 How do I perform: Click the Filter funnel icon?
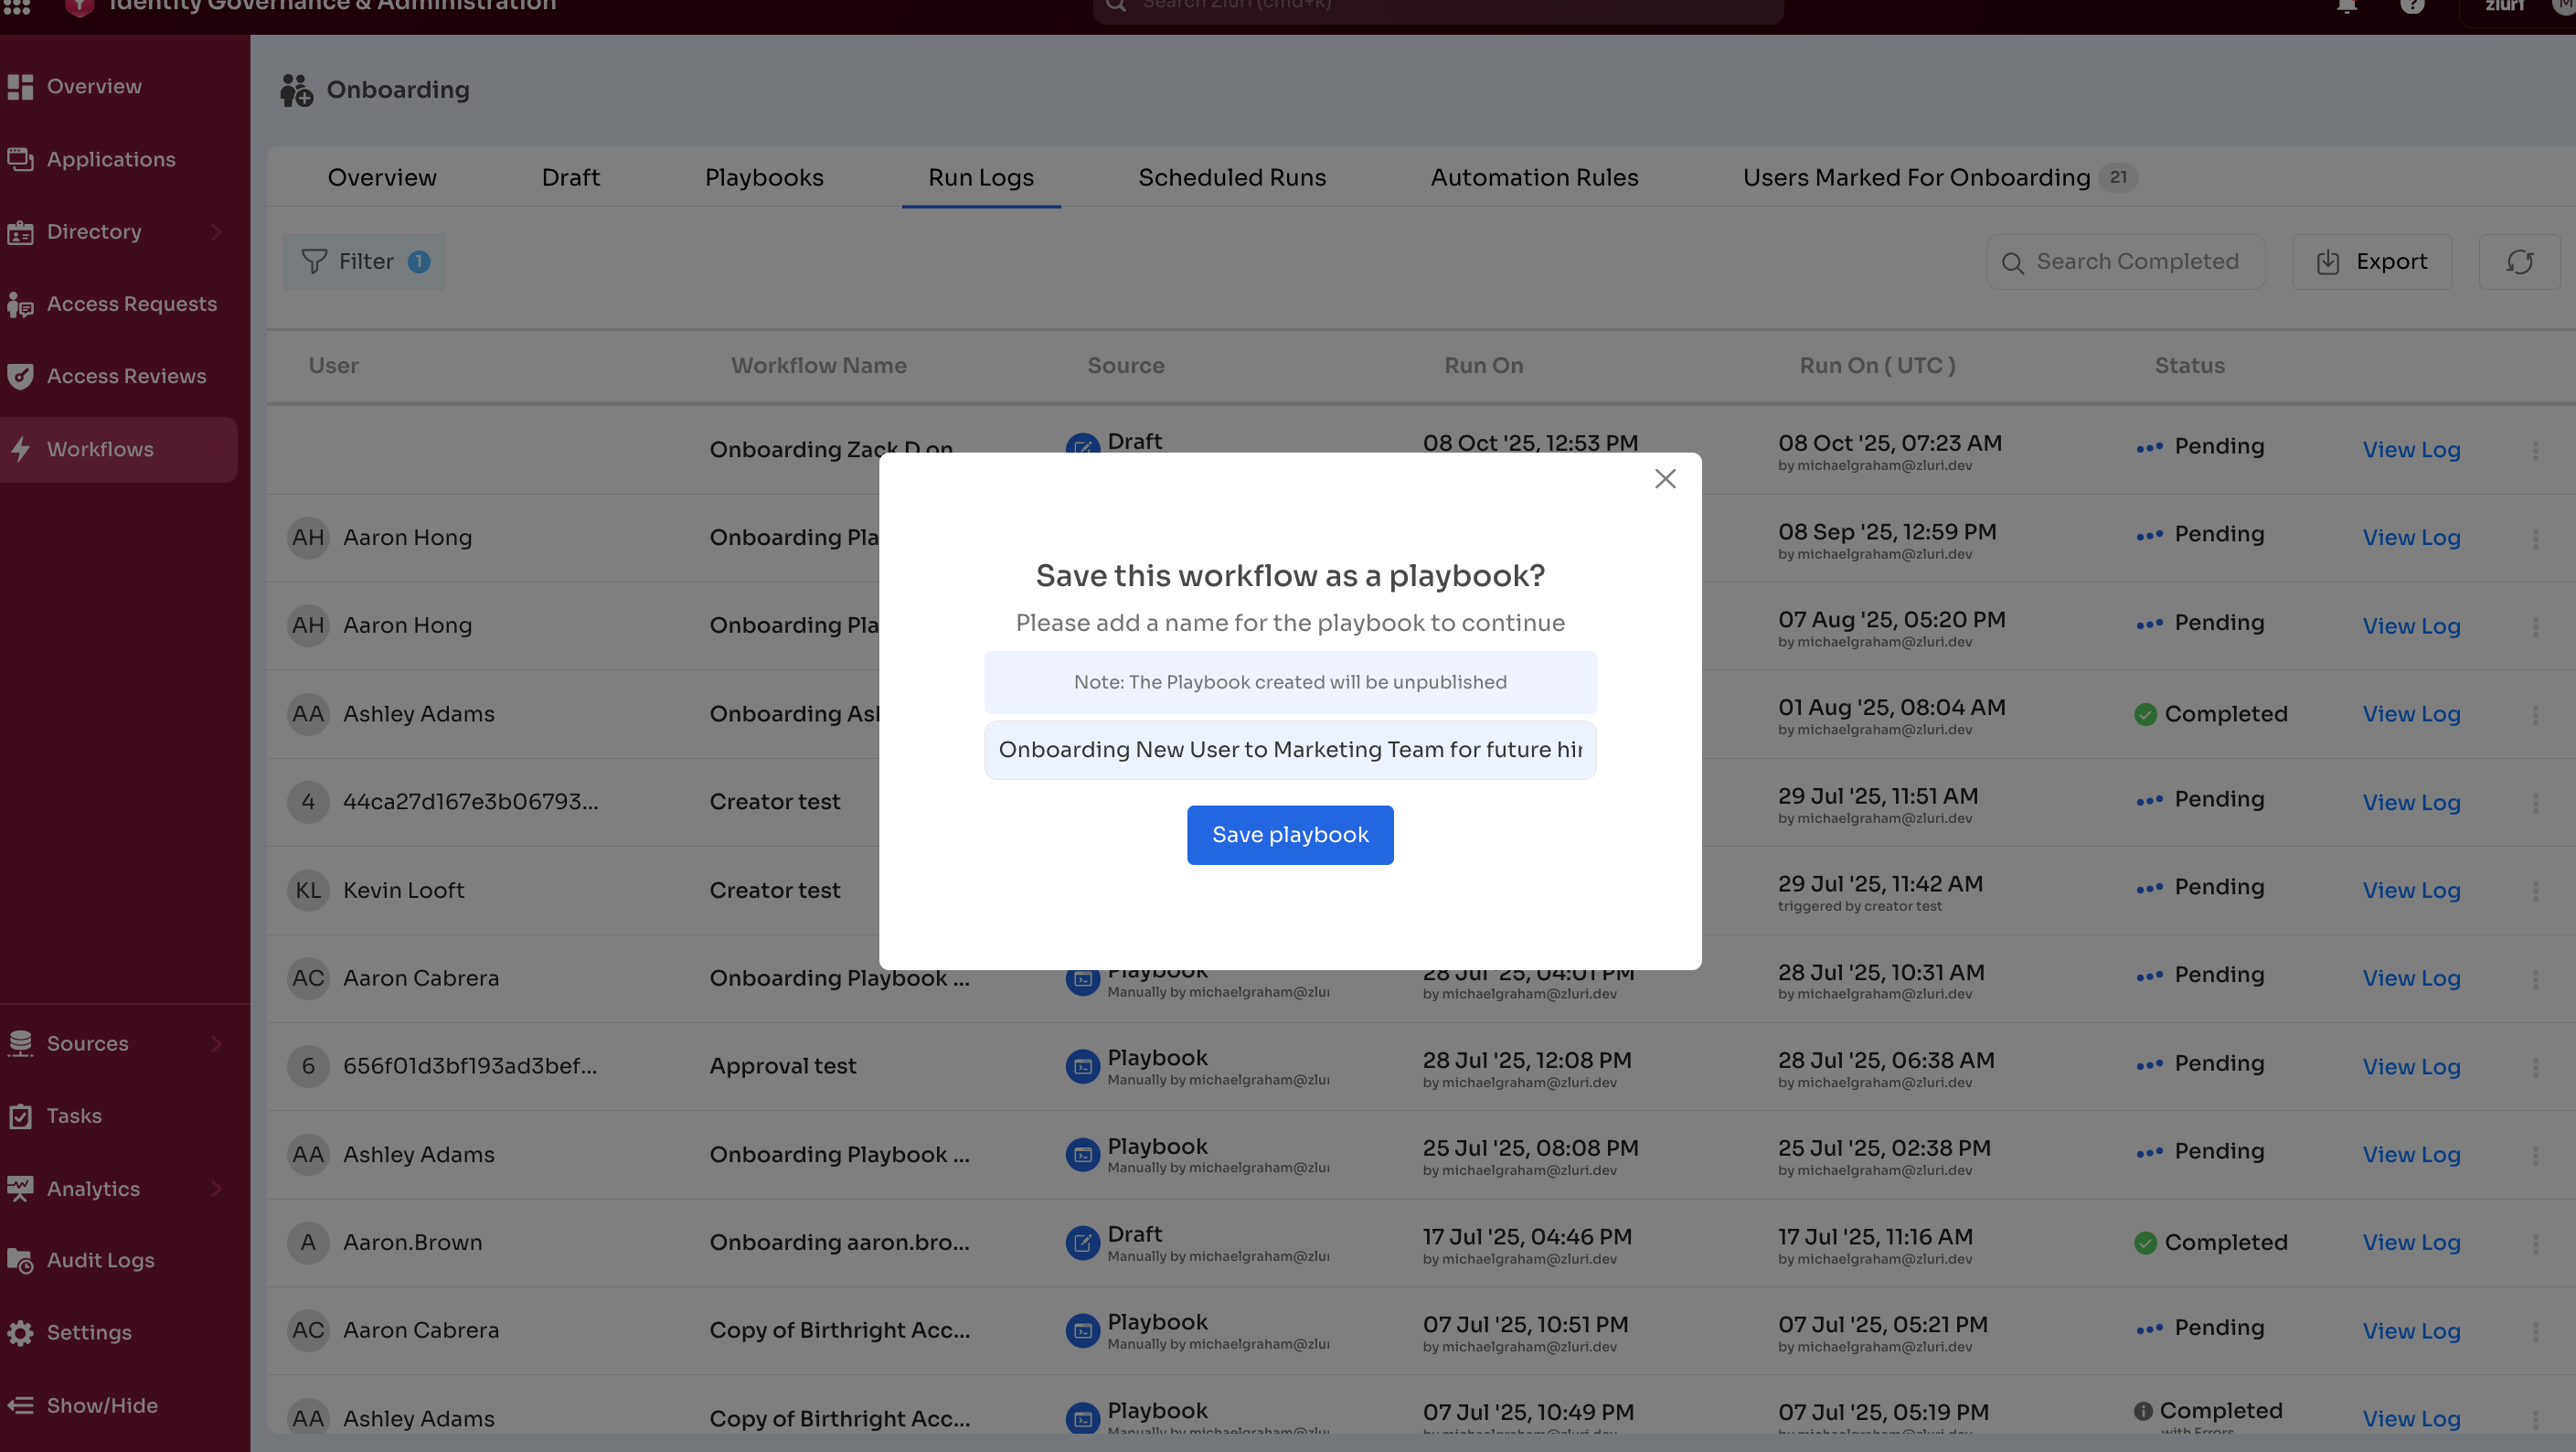(x=314, y=262)
